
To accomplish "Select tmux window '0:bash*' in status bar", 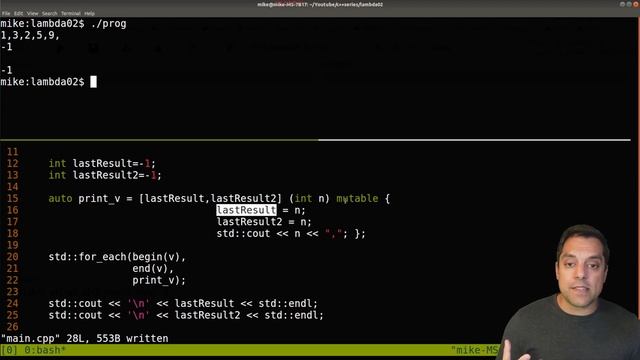I will click(45, 350).
